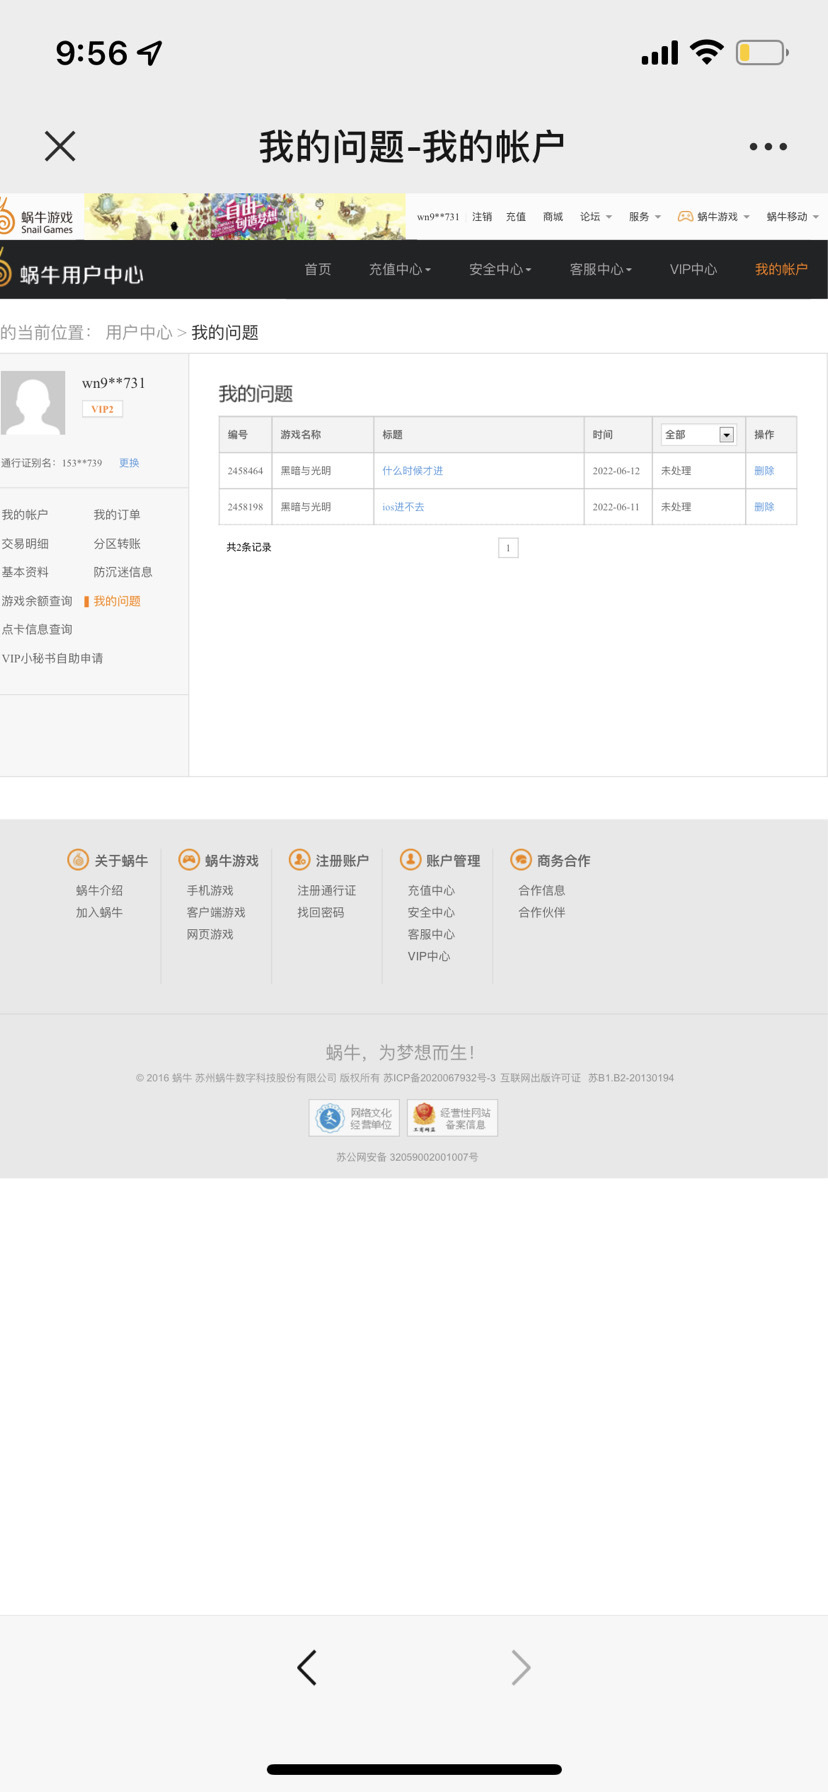Click the 苏公网安备 32059002001007号 link
The height and width of the screenshot is (1792, 828).
click(407, 1157)
